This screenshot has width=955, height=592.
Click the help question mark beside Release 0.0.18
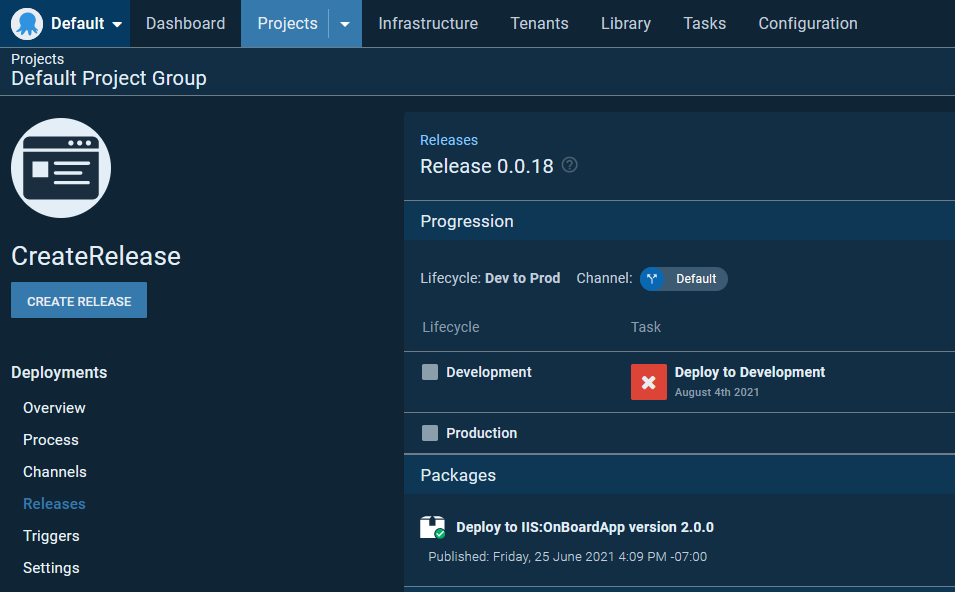click(570, 165)
